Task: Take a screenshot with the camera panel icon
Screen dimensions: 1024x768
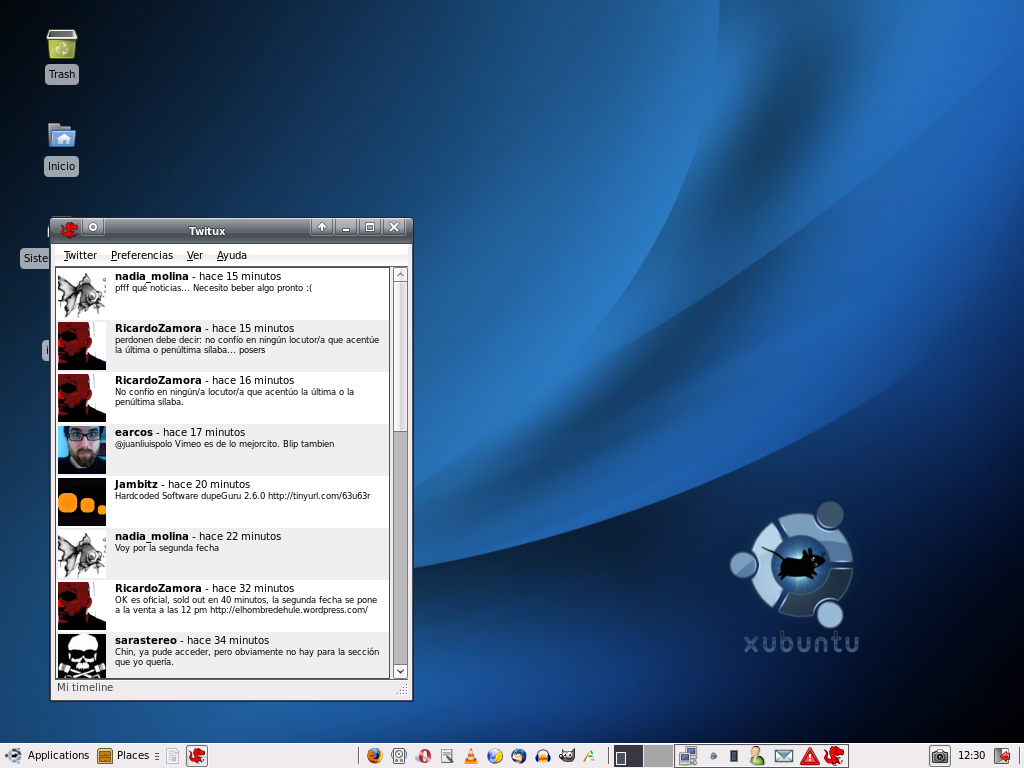Action: click(939, 756)
